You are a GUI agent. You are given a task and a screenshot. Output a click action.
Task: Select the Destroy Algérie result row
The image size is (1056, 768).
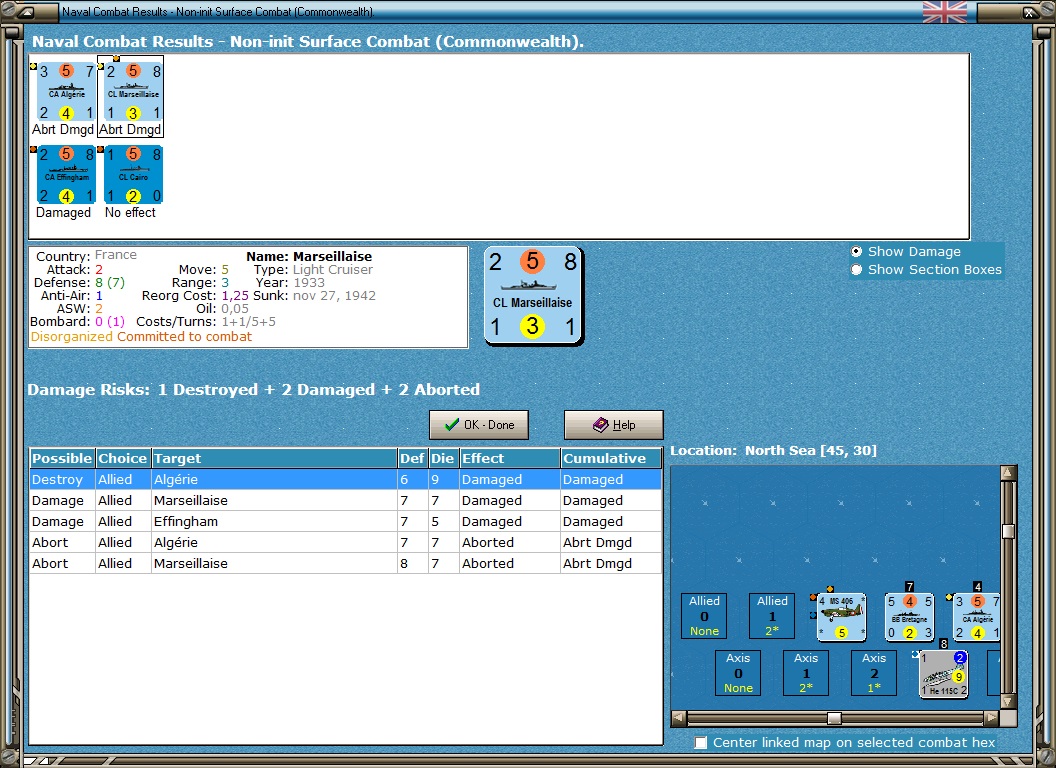[345, 480]
